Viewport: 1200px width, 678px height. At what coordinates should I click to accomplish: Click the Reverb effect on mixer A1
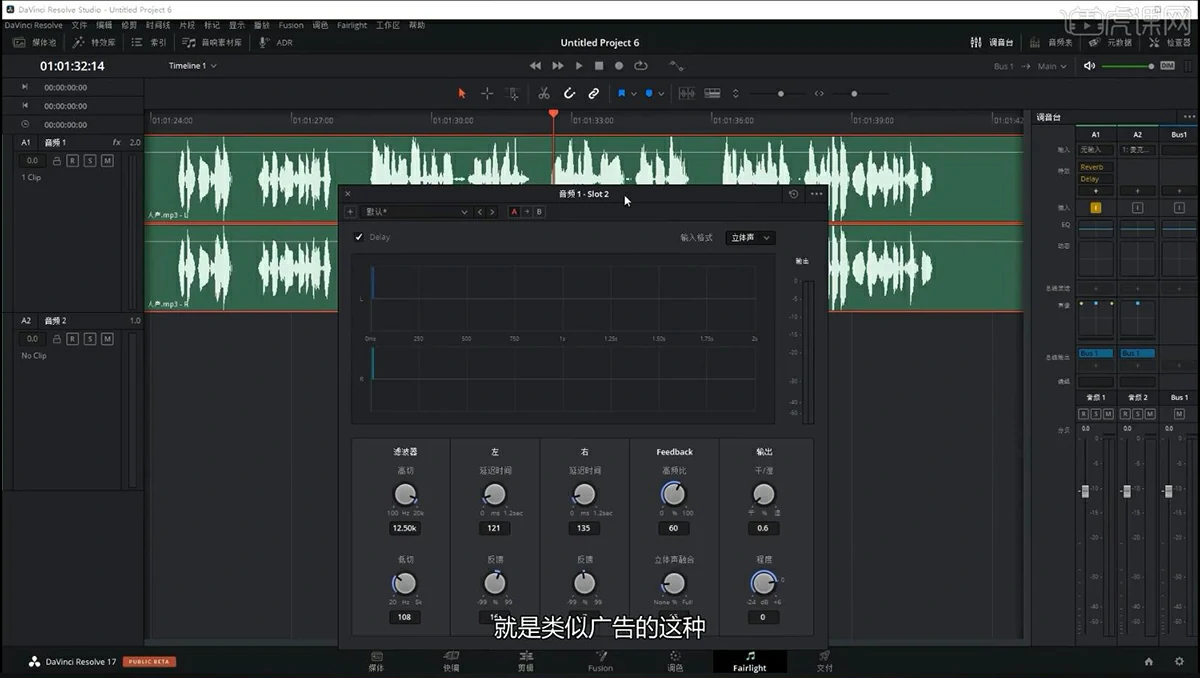pos(1096,168)
